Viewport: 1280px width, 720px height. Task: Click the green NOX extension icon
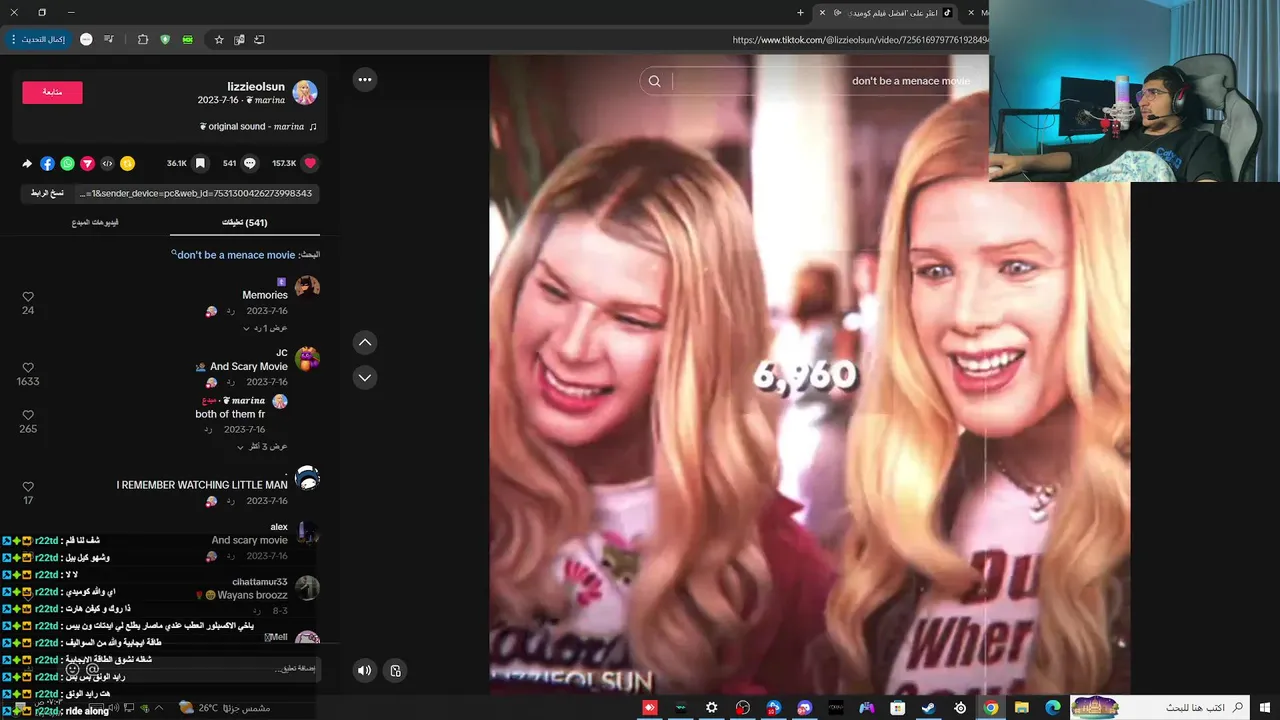(188, 40)
